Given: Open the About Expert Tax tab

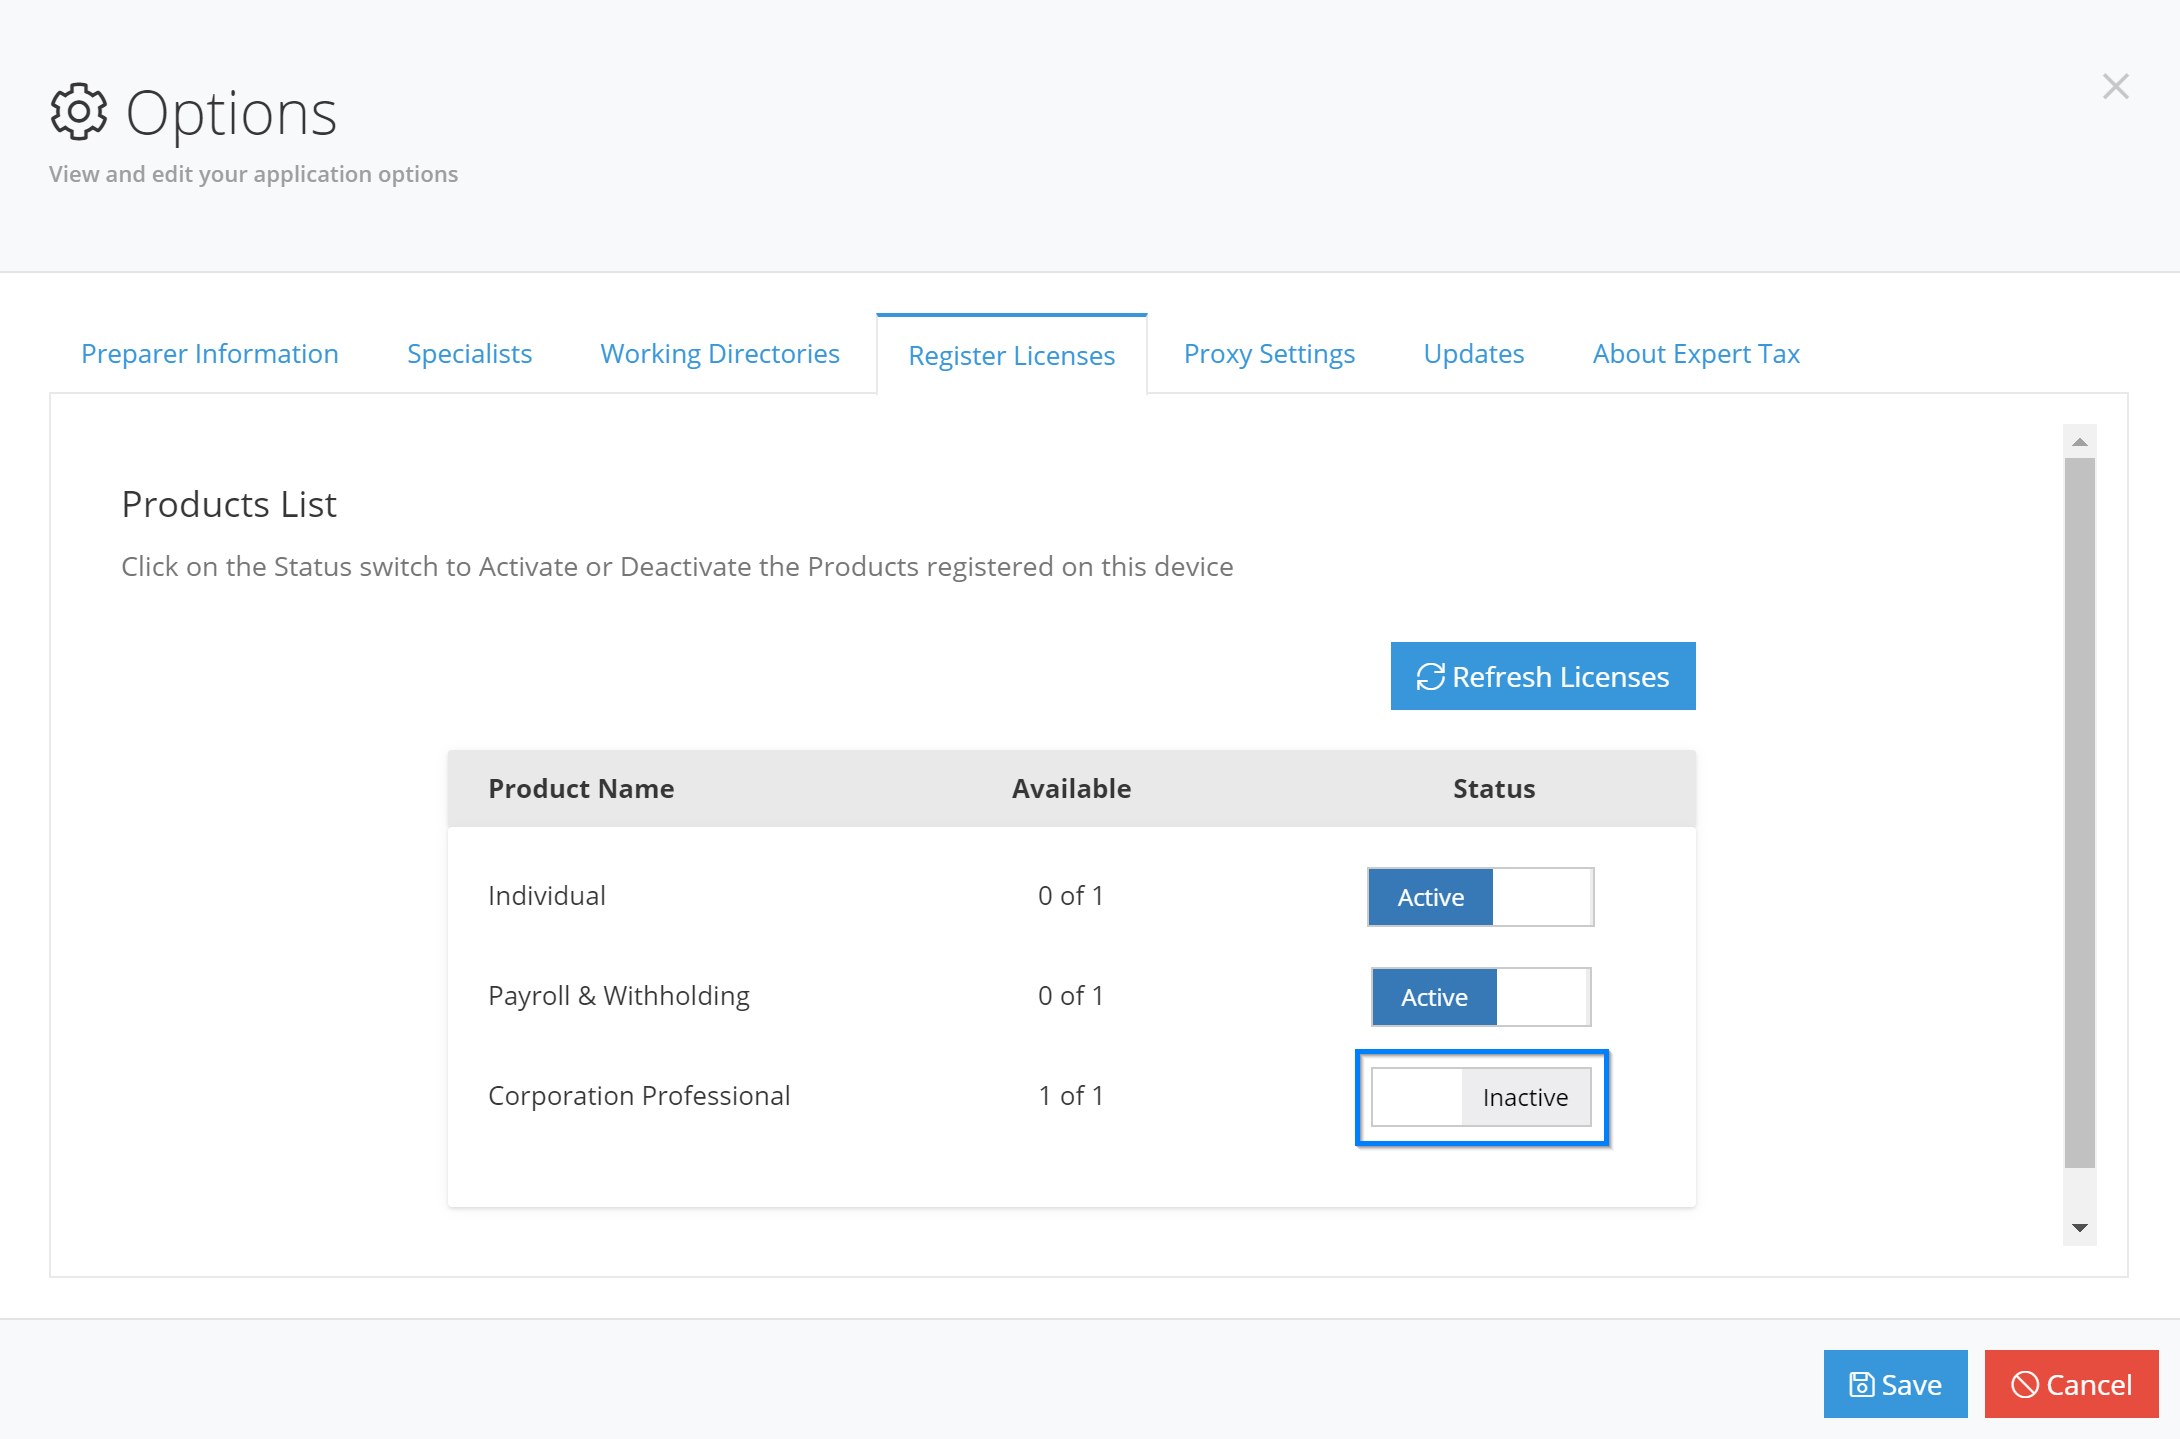Looking at the screenshot, I should click(x=1697, y=353).
